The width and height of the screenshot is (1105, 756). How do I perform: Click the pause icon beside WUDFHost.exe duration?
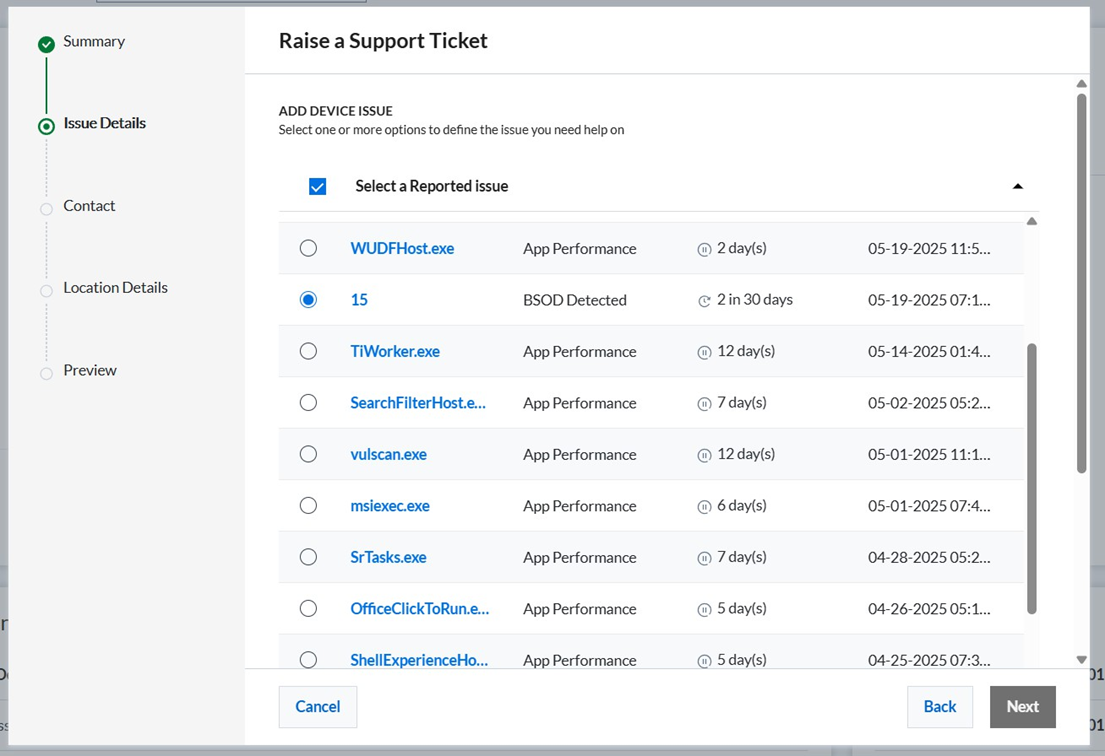(704, 249)
